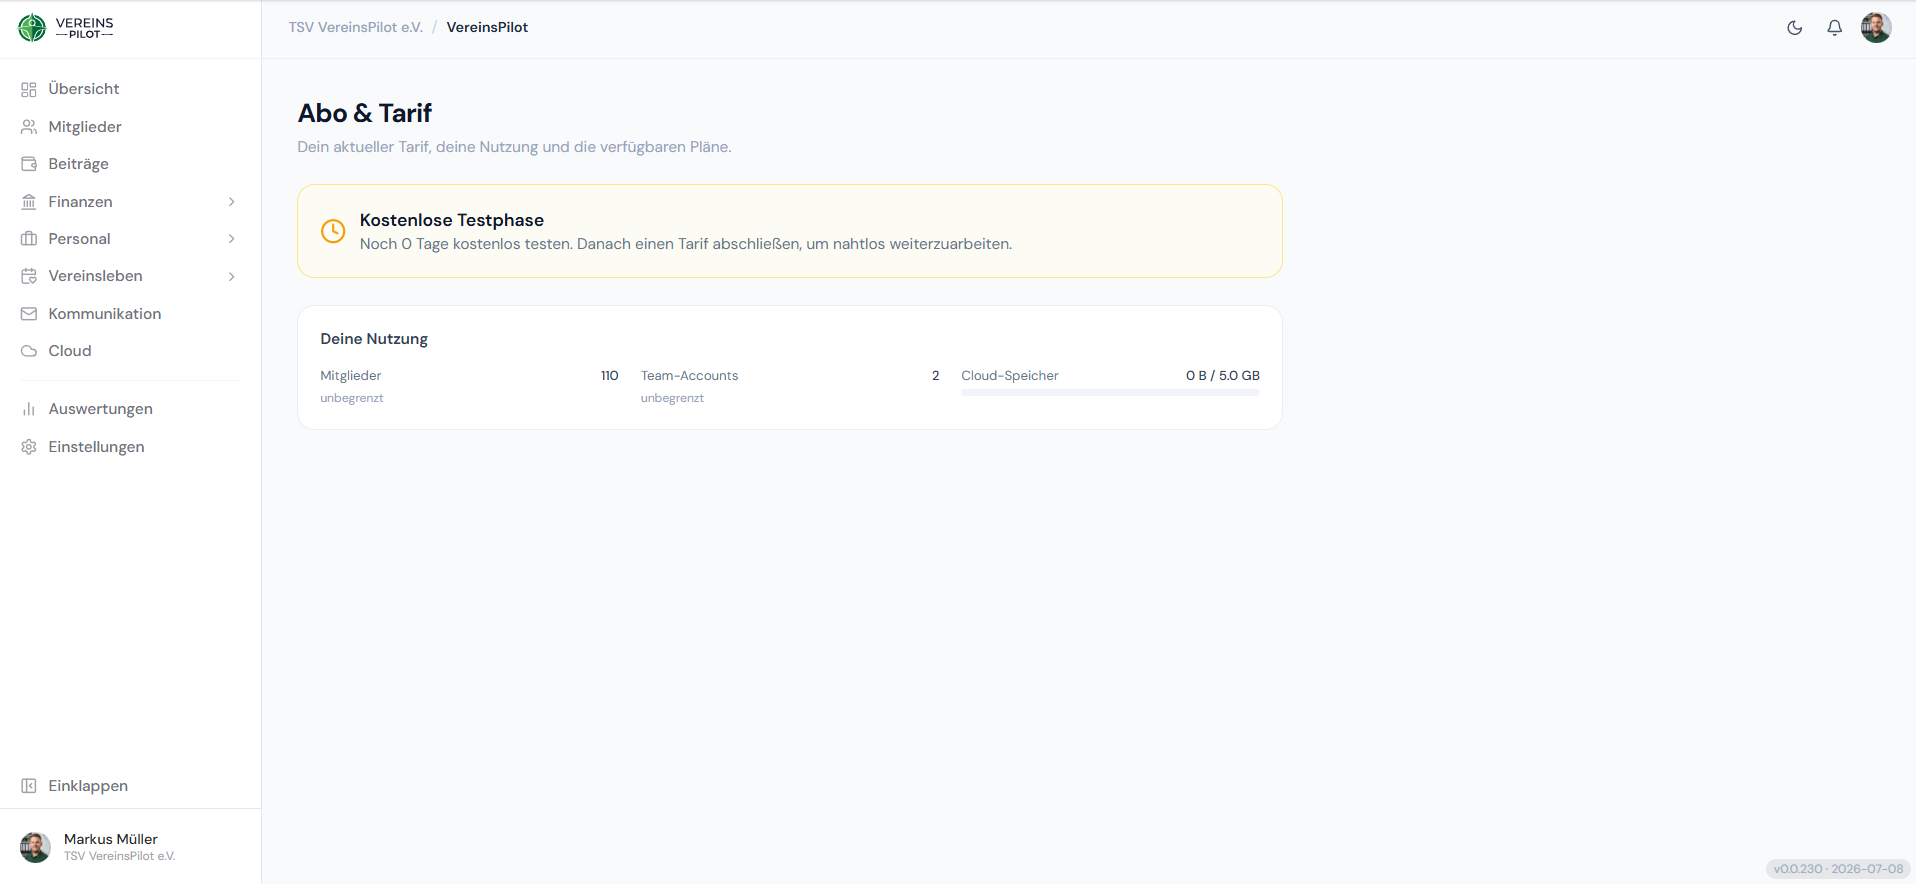Viewport: 1916px width, 884px height.
Task: Click the Finanzen bank icon
Action: point(29,202)
